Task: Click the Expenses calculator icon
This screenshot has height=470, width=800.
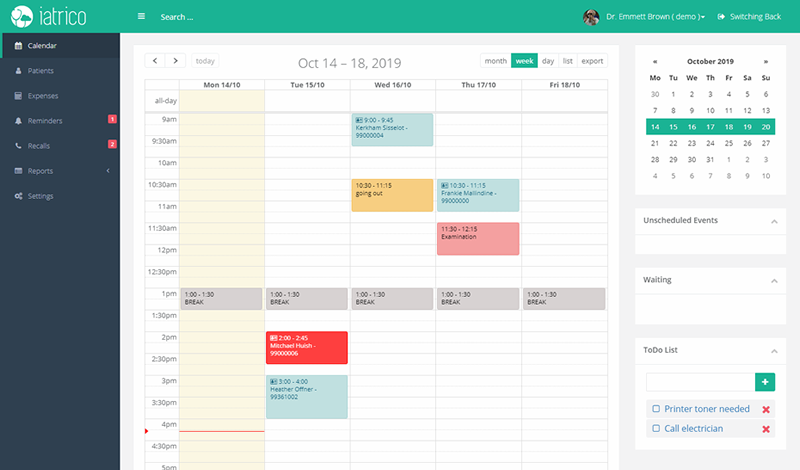Action: coord(18,95)
